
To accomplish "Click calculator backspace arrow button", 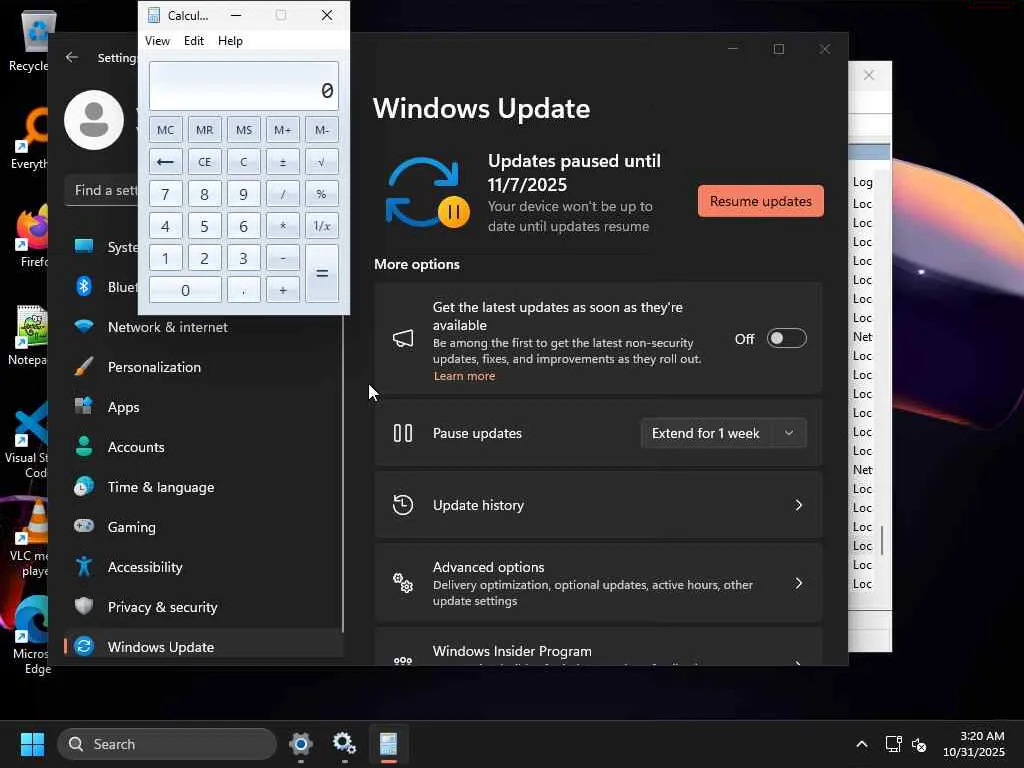I will 165,161.
